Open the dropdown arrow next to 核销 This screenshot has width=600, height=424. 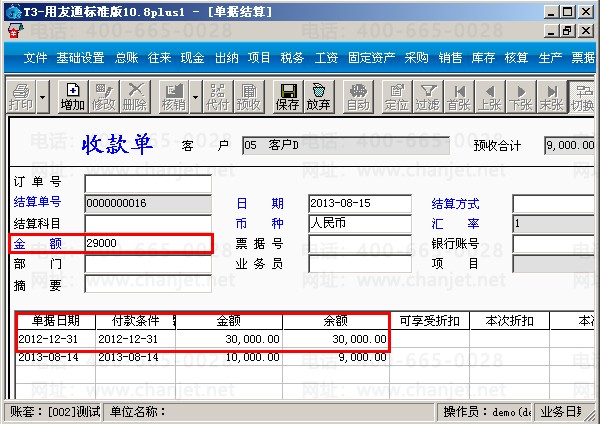pyautogui.click(x=196, y=97)
